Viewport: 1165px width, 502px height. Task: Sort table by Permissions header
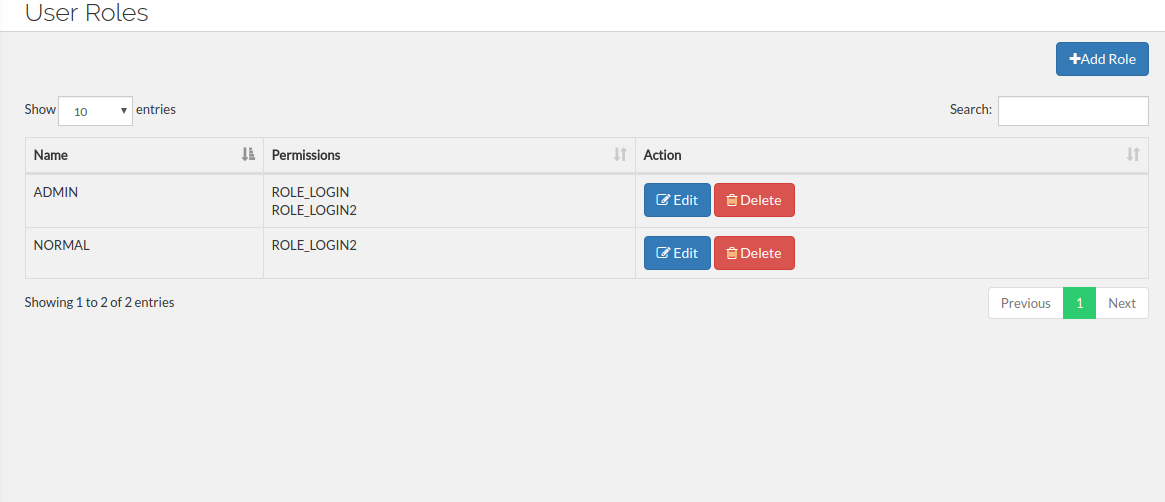coord(306,155)
